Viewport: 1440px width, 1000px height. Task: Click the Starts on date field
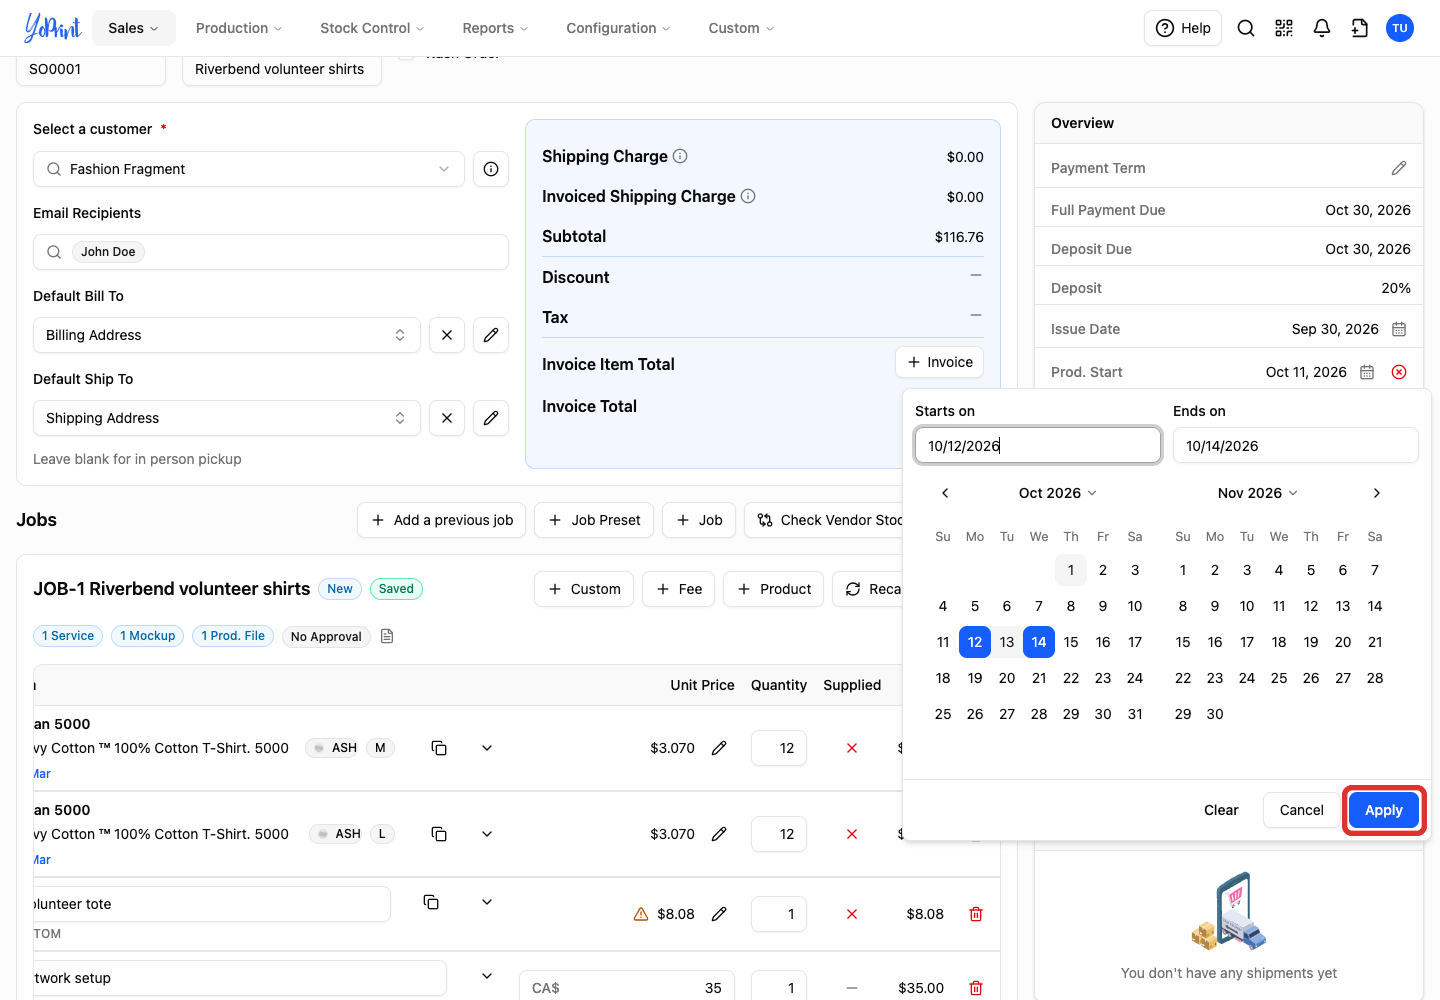(1038, 446)
